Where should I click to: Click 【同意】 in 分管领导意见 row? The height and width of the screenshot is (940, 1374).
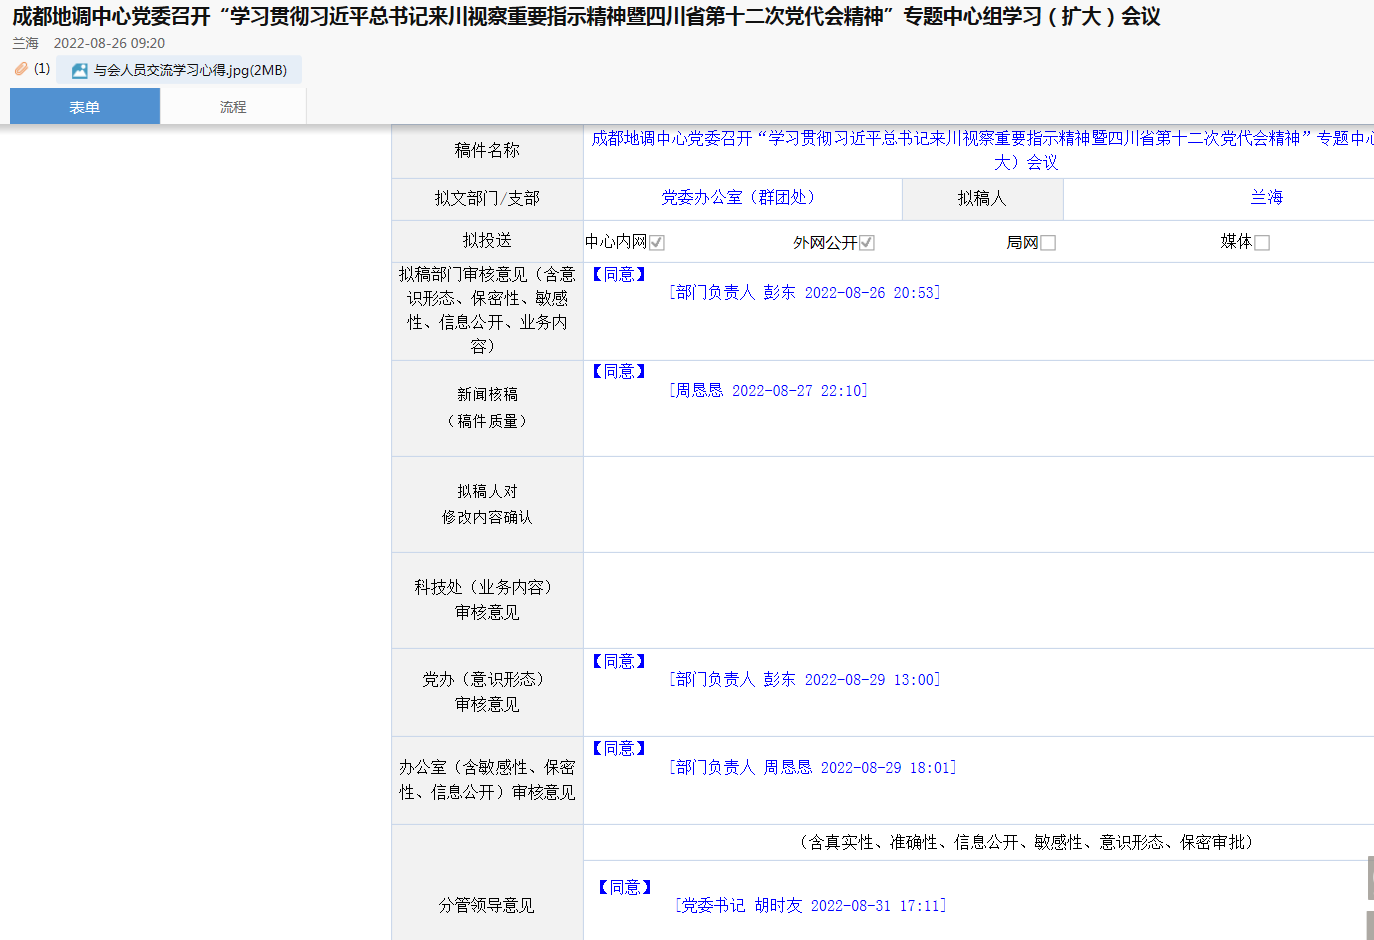click(x=625, y=888)
